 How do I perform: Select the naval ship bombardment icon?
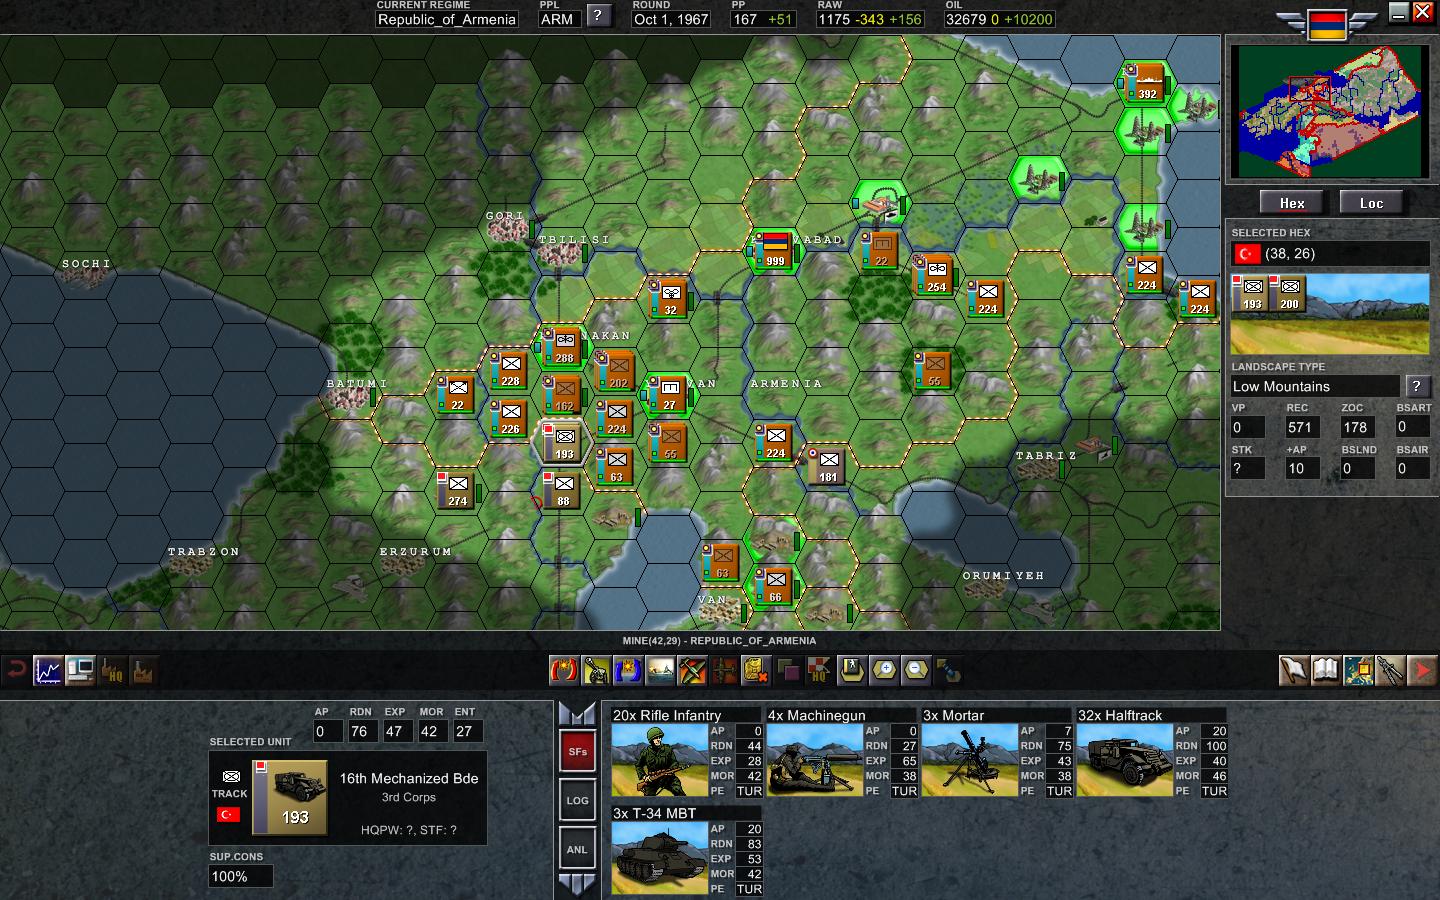click(660, 670)
